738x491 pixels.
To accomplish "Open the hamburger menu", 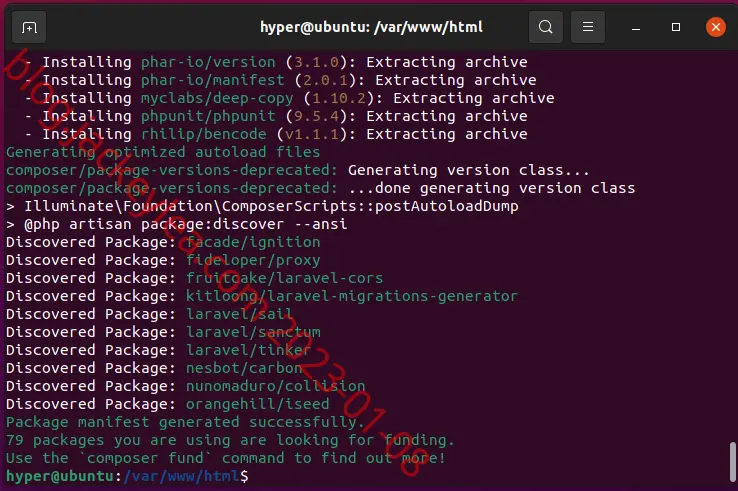I will tap(587, 27).
